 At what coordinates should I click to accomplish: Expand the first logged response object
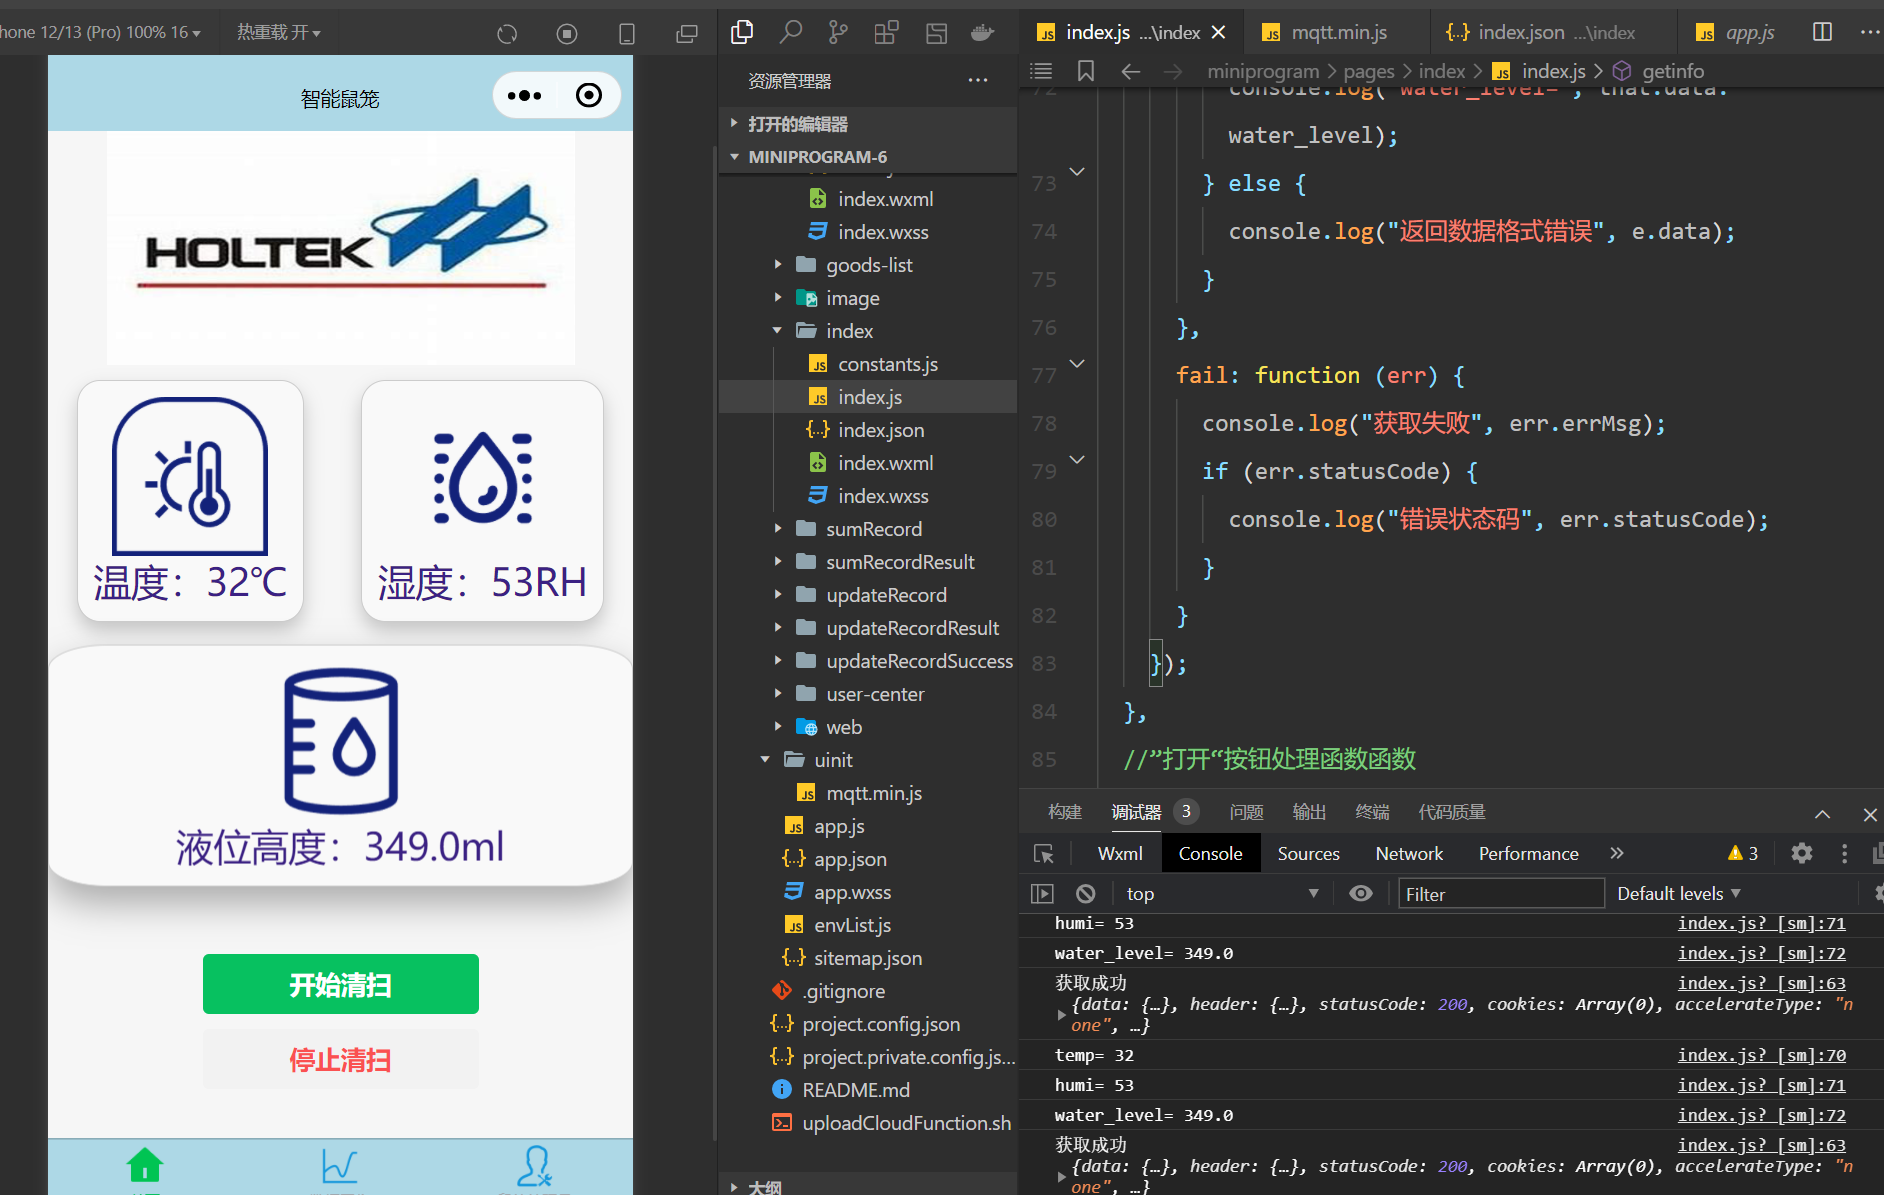tap(1061, 1014)
